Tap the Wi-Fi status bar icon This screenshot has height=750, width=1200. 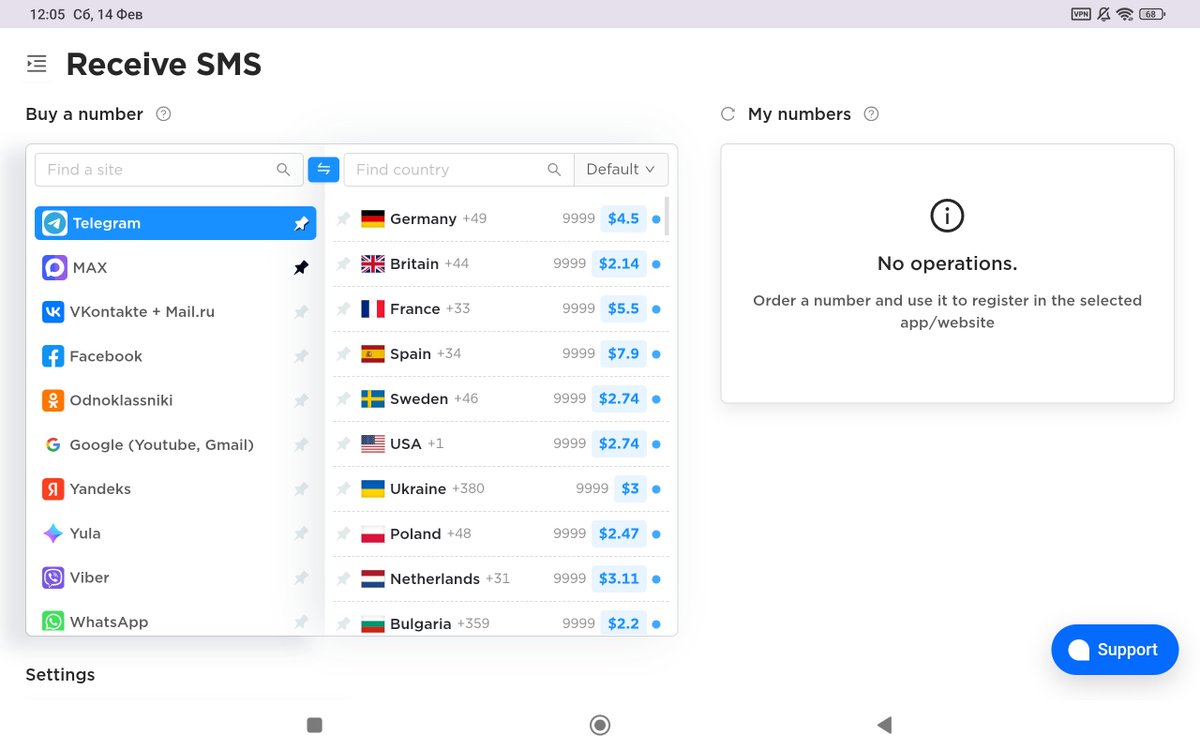tap(1125, 14)
